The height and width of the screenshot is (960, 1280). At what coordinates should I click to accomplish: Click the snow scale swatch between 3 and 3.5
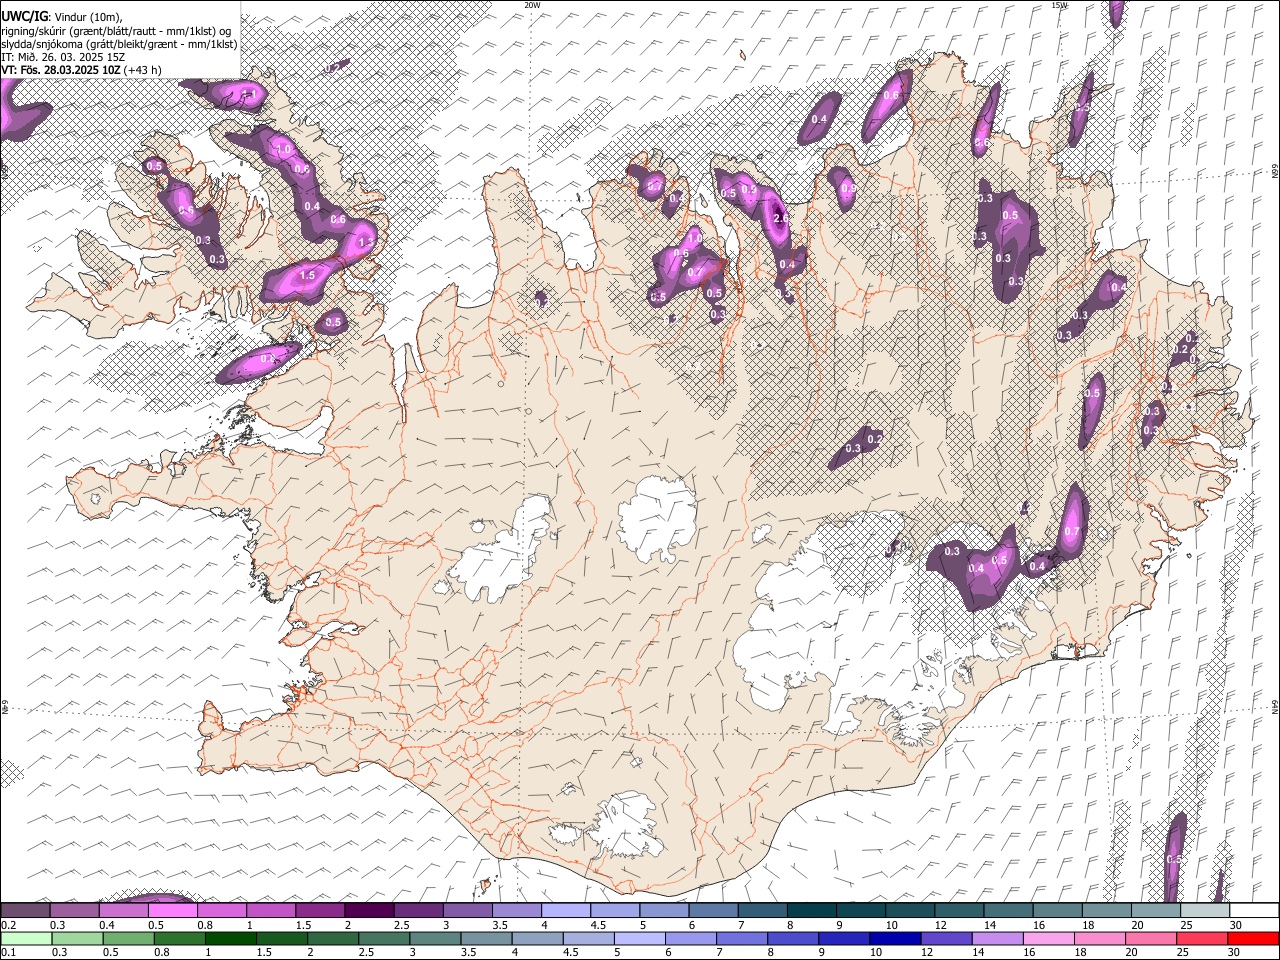tap(468, 911)
